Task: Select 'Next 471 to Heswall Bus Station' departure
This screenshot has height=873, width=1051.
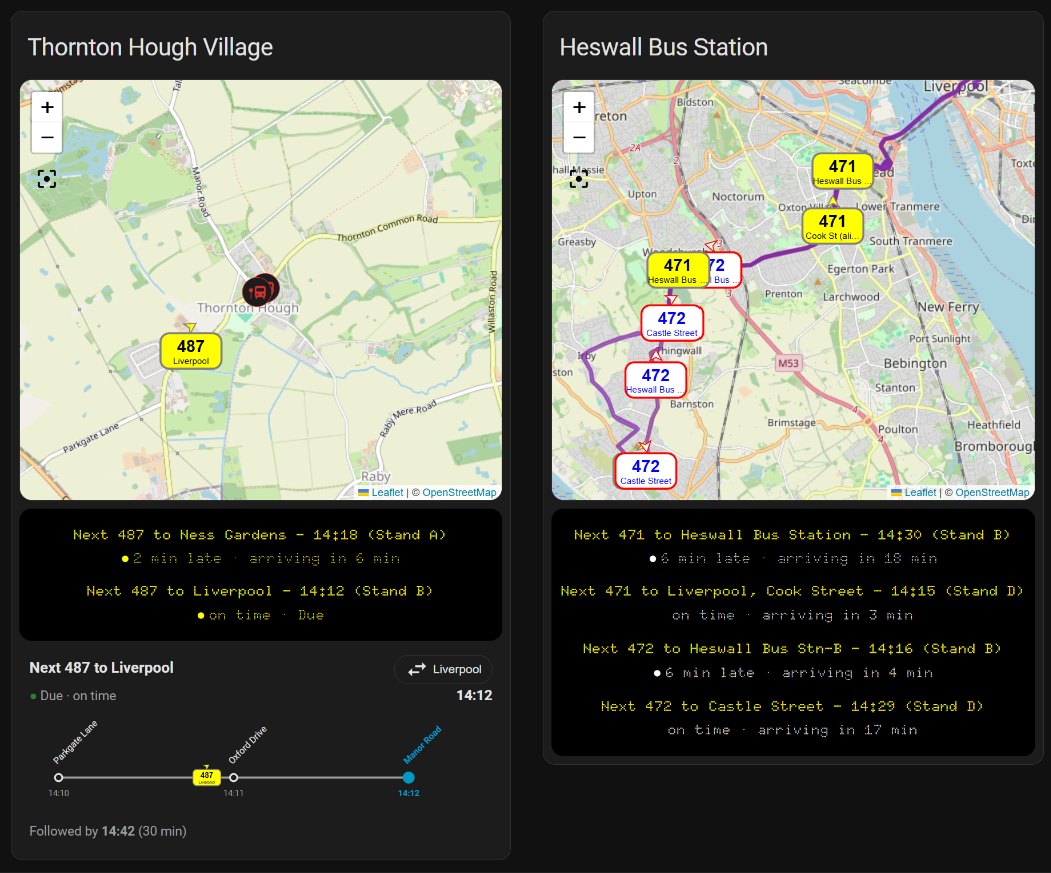Action: 792,535
